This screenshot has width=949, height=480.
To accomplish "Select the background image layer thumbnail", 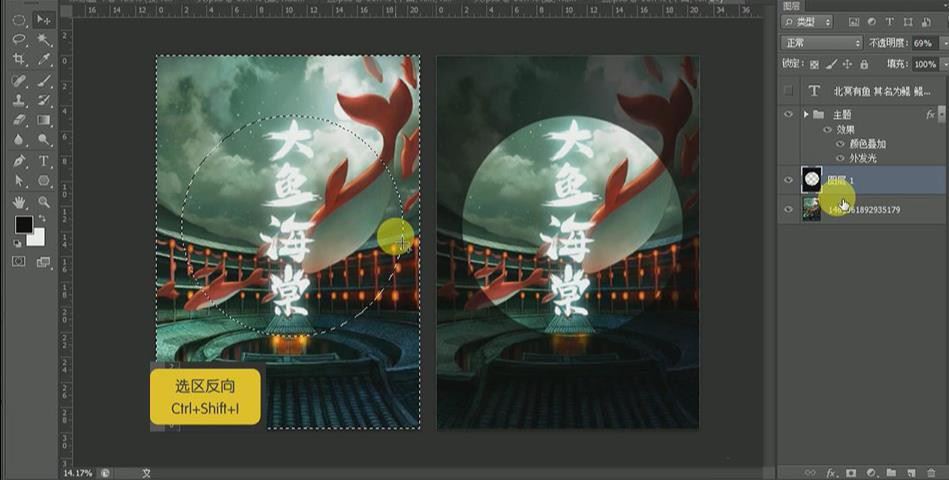I will [812, 209].
